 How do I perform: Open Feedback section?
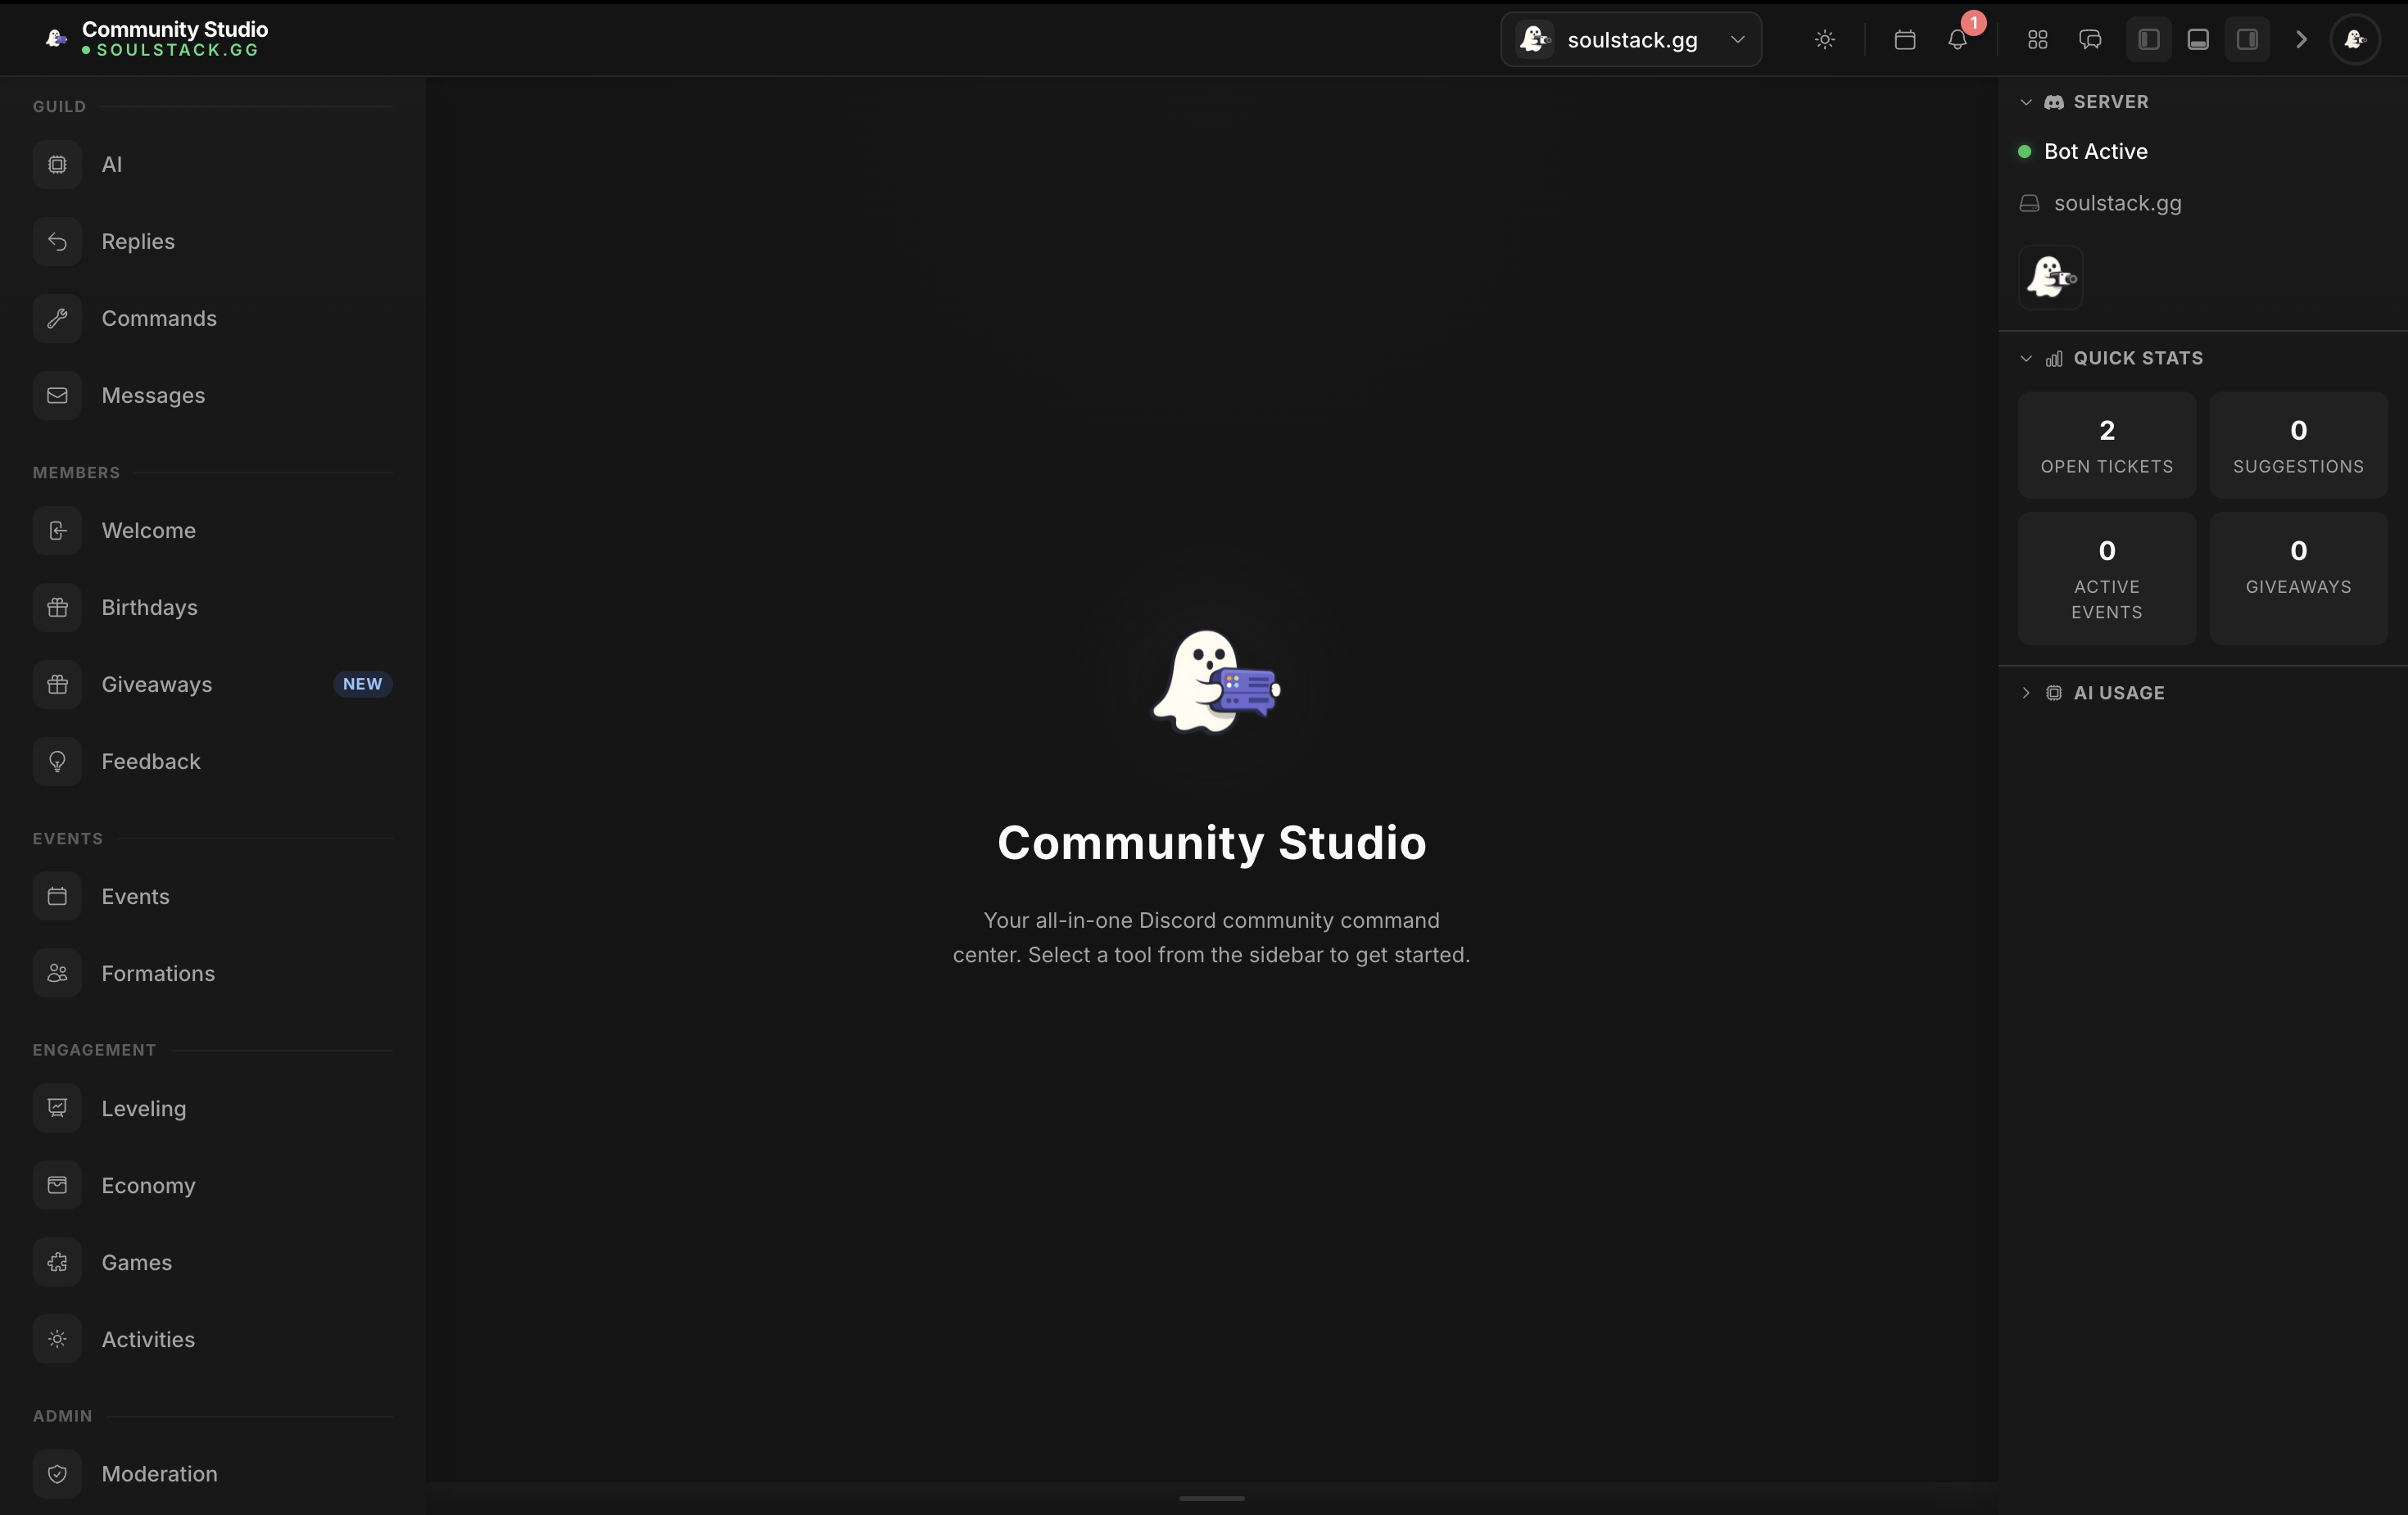click(212, 761)
